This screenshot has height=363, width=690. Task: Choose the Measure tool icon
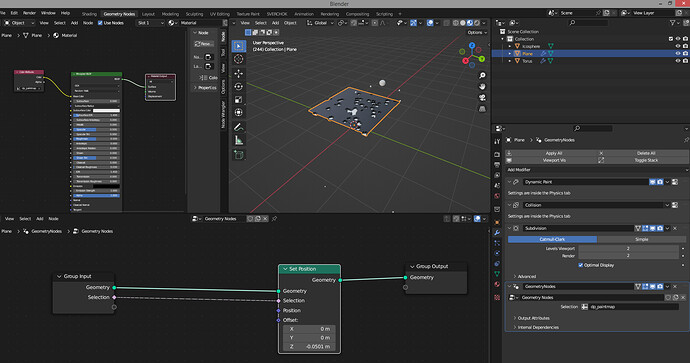pos(239,140)
